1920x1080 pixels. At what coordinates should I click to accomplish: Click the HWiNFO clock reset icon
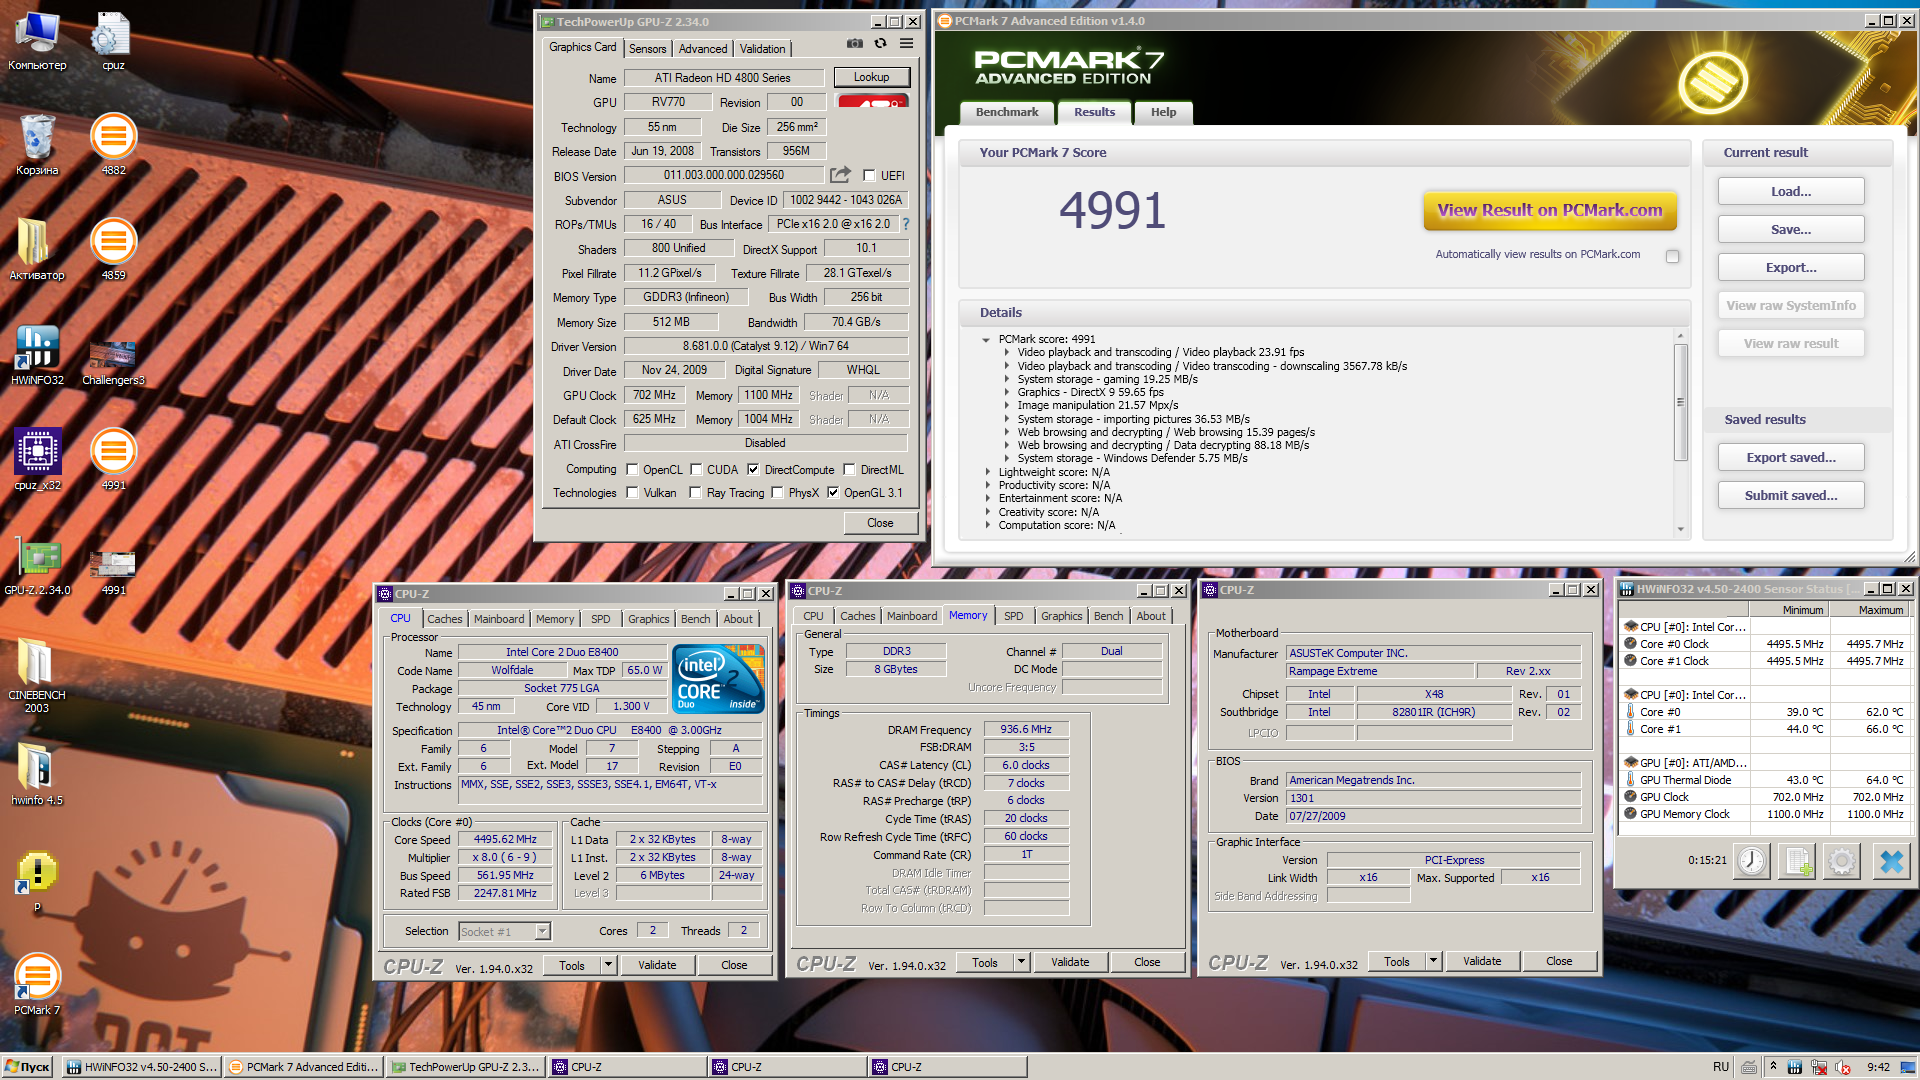click(1751, 861)
